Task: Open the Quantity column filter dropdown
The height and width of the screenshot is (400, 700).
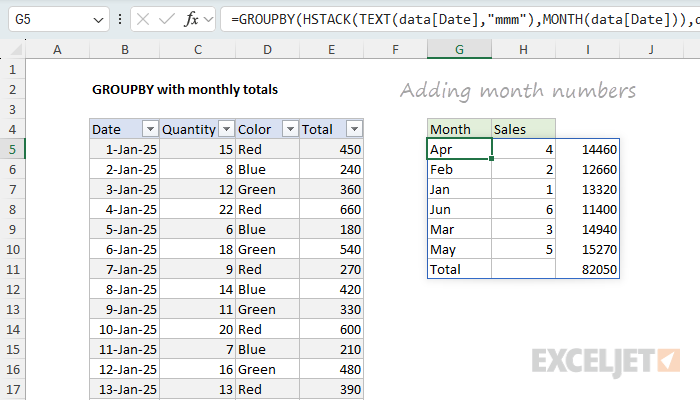Action: point(226,129)
